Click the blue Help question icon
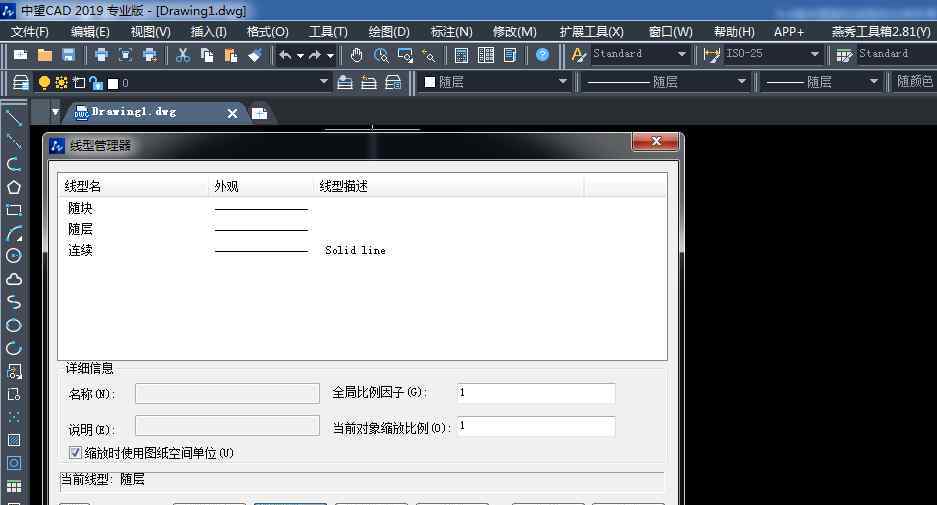 tap(543, 55)
